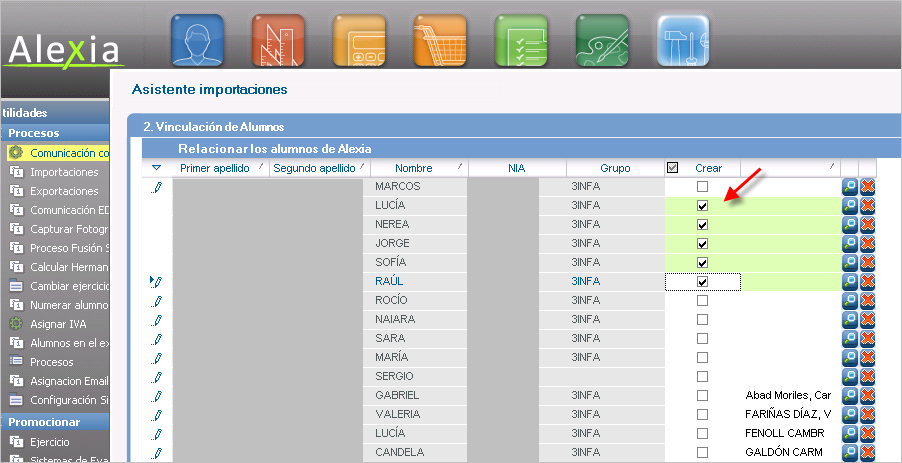Click the search icon in MARCOS row
Image resolution: width=902 pixels, height=463 pixels.
pos(850,187)
